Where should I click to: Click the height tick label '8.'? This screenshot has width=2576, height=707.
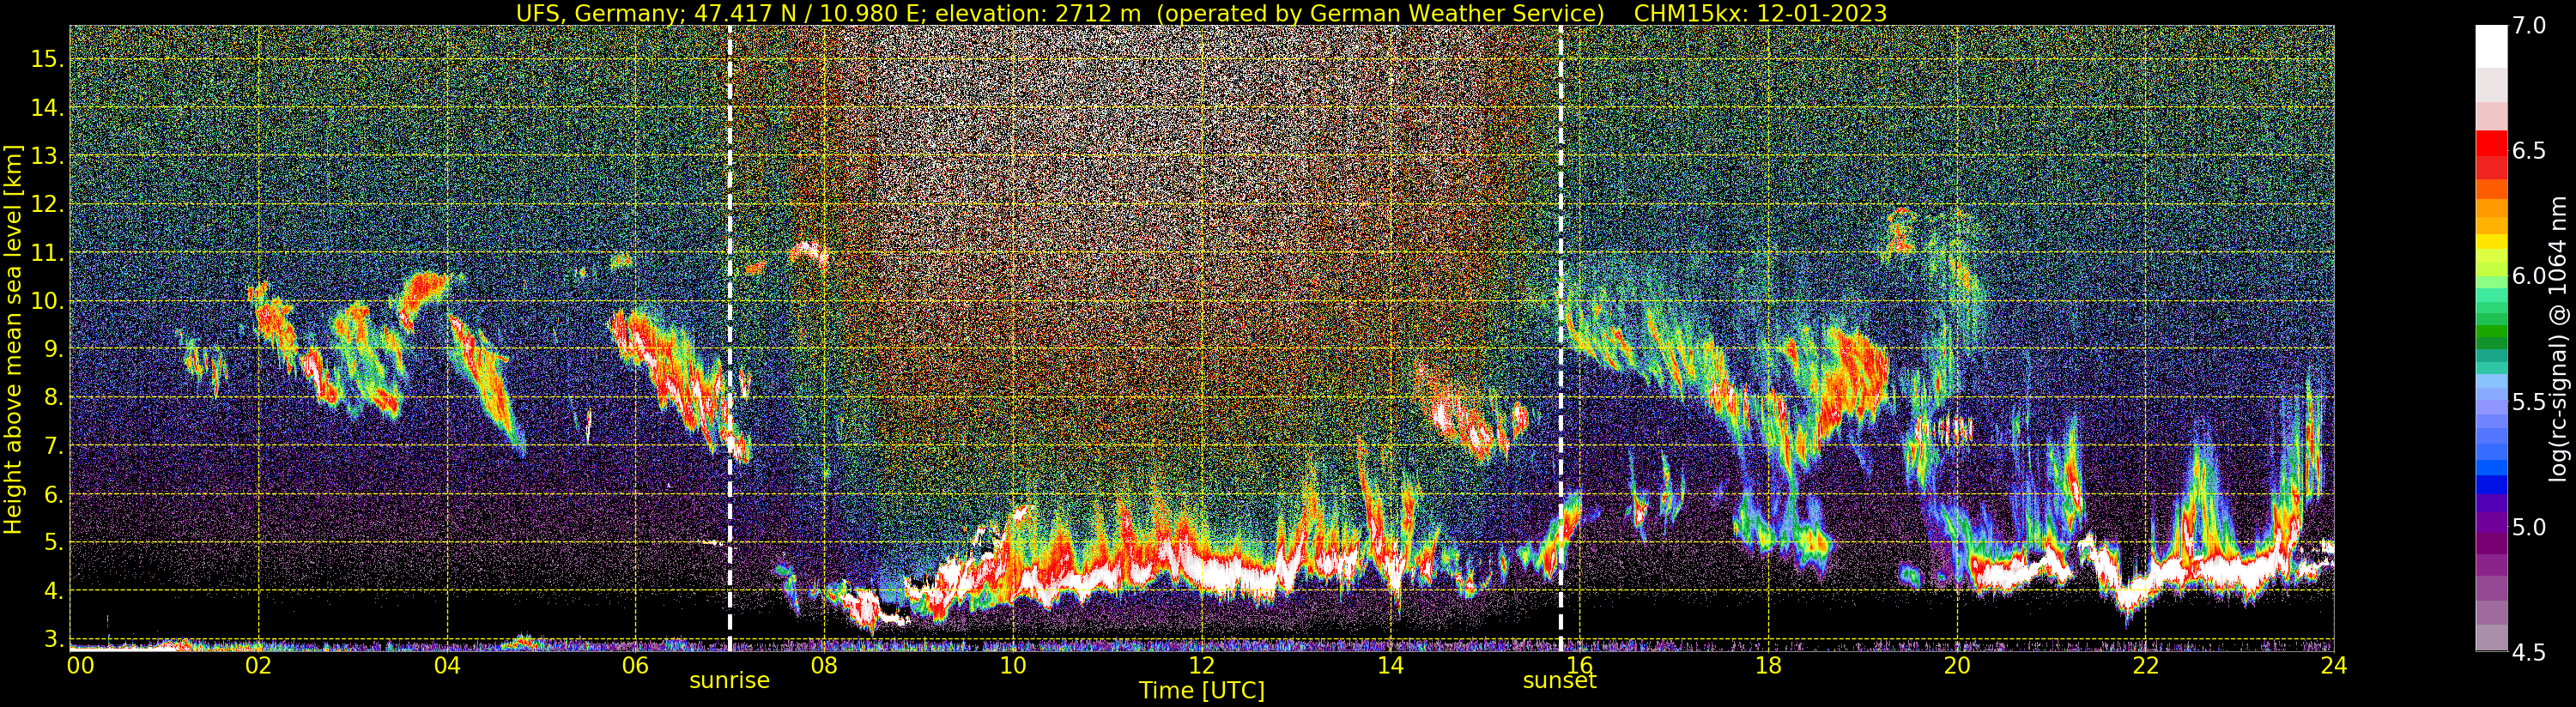click(54, 398)
